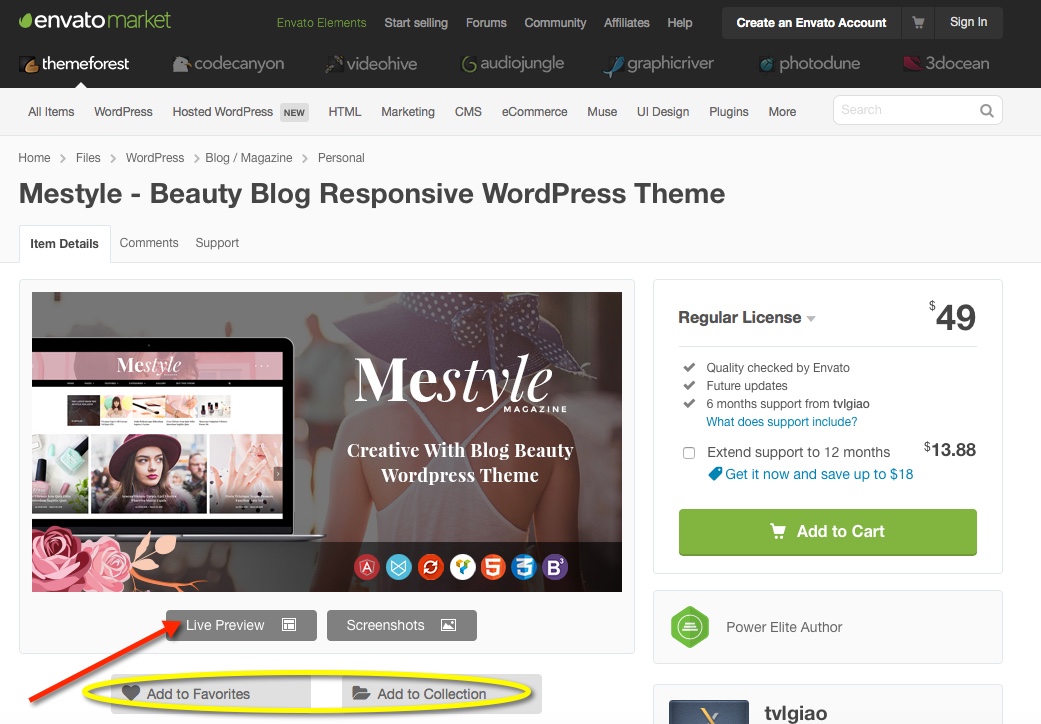
Task: Click the green Power Elite Author badge
Action: coord(690,627)
